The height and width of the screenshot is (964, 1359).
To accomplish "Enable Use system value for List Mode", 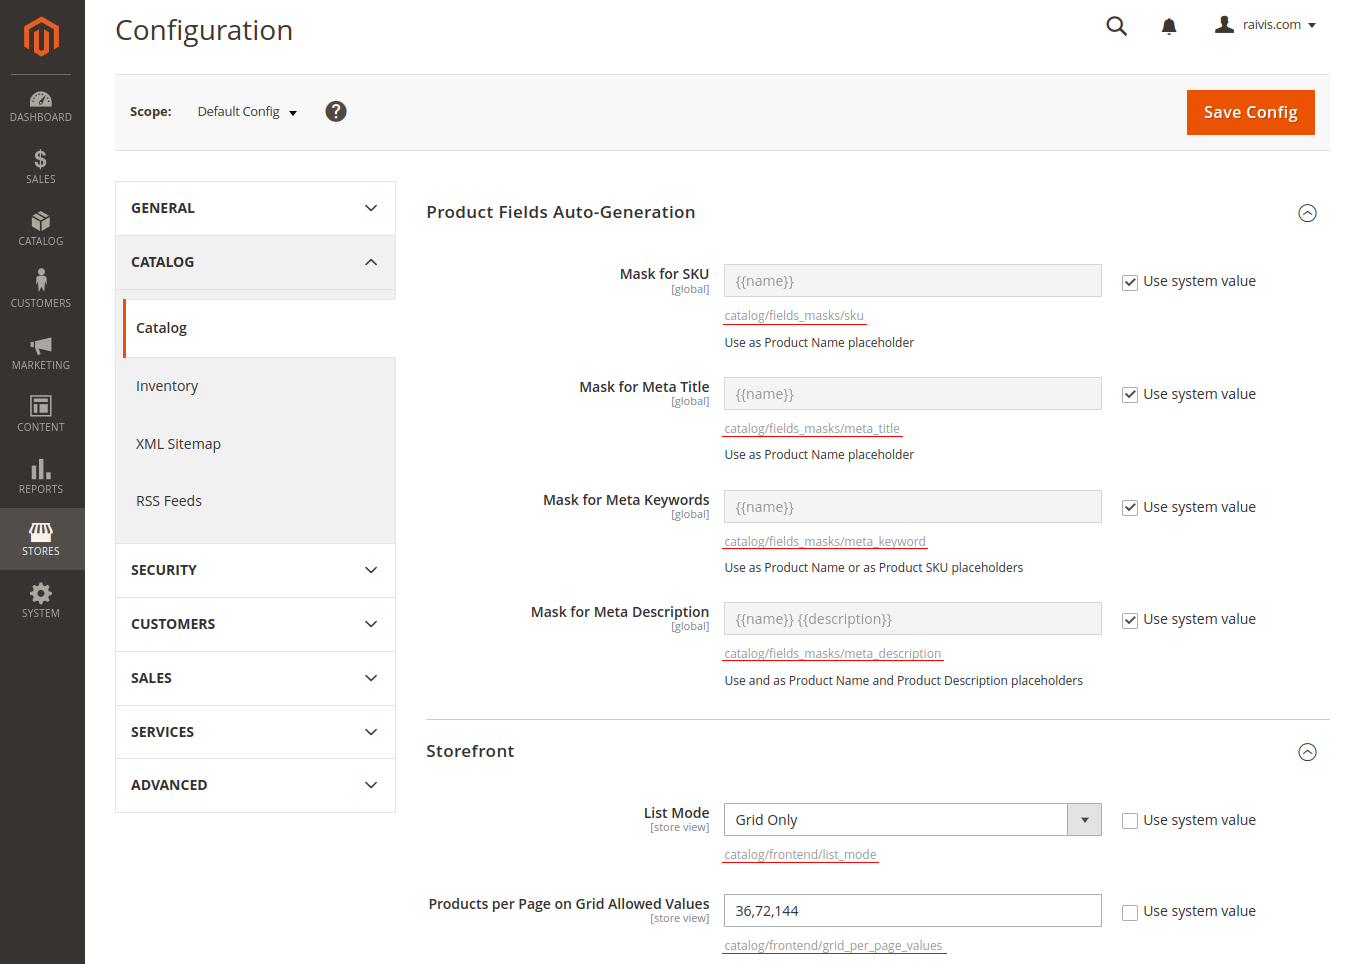I will tap(1130, 821).
